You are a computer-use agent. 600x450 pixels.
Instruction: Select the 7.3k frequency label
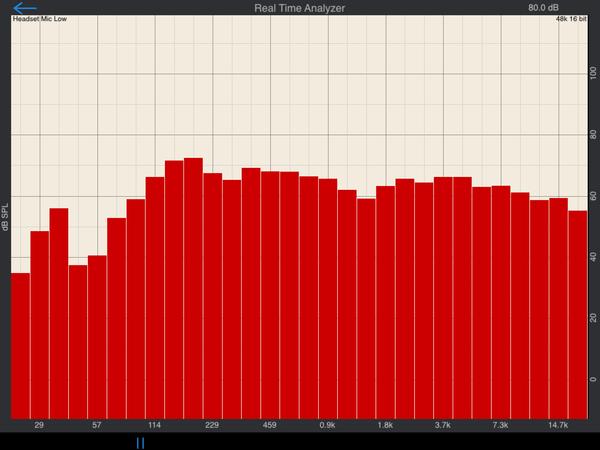coord(501,425)
